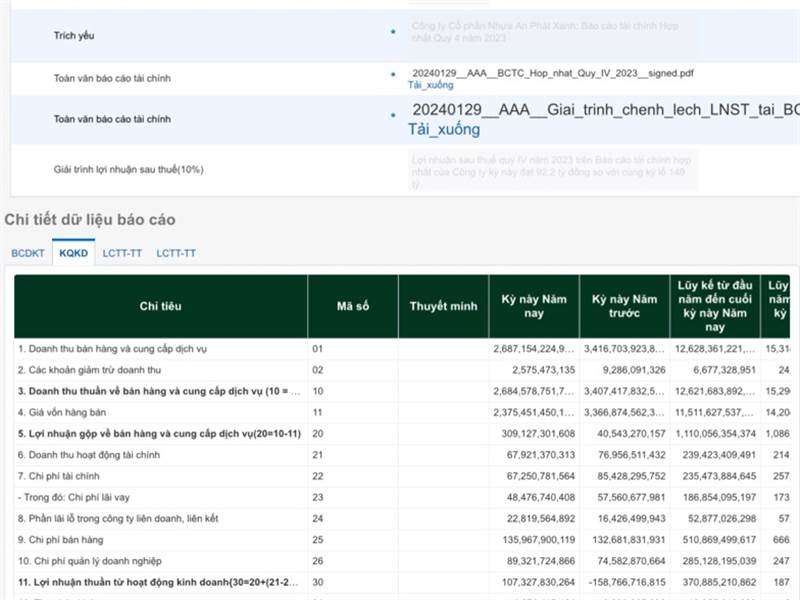Click value 309,127,301,608 in gross profit row
The image size is (800, 600).
click(538, 434)
